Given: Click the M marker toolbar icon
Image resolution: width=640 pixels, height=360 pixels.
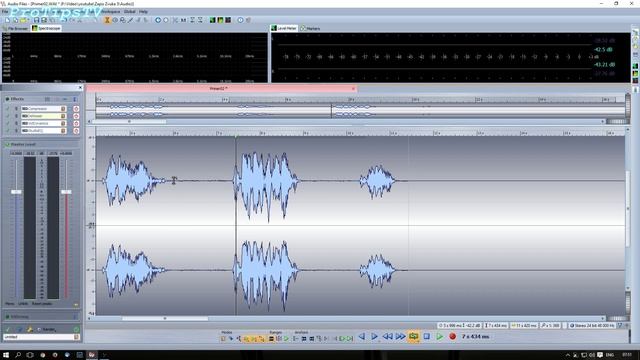Looking at the screenshot, I should (184, 20).
